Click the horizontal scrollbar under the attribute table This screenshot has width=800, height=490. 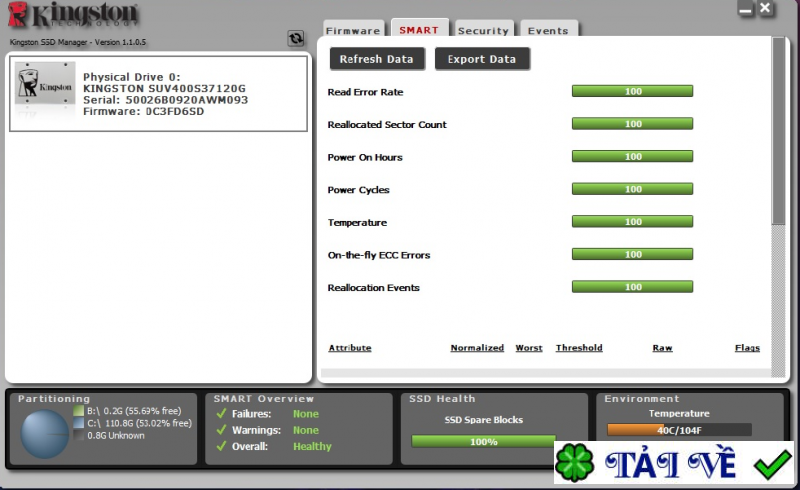tap(546, 373)
